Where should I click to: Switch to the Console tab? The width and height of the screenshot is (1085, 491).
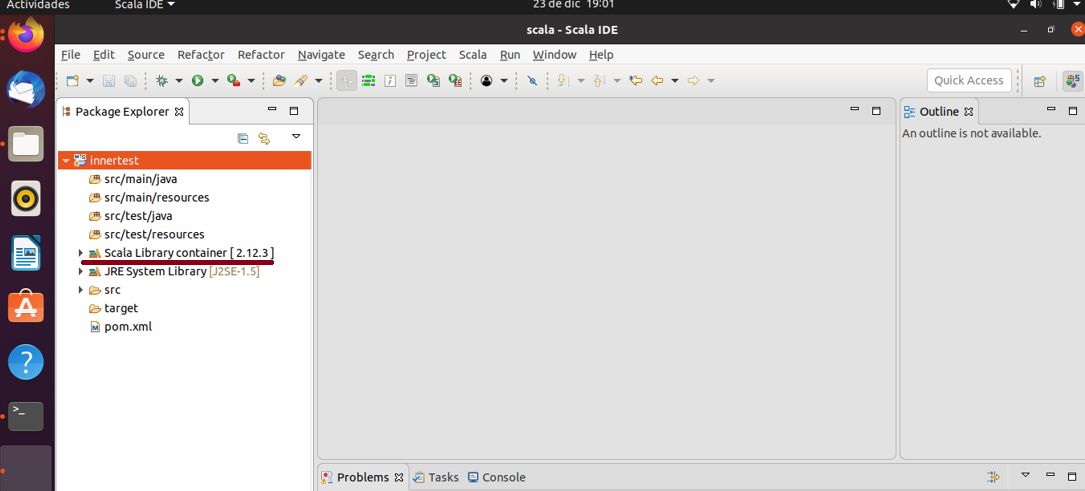pos(496,477)
